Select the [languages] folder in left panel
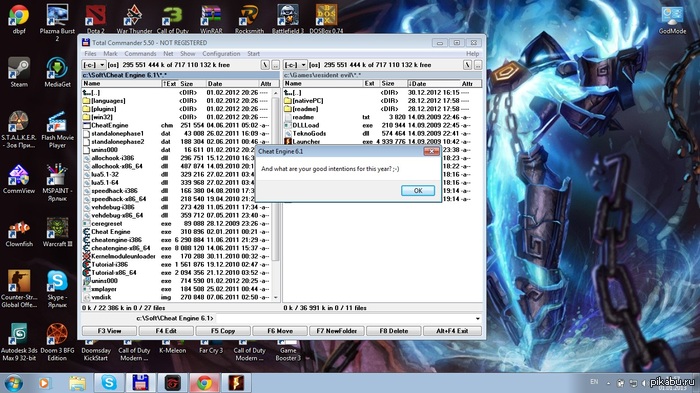Image resolution: width=700 pixels, height=393 pixels. pos(176,101)
